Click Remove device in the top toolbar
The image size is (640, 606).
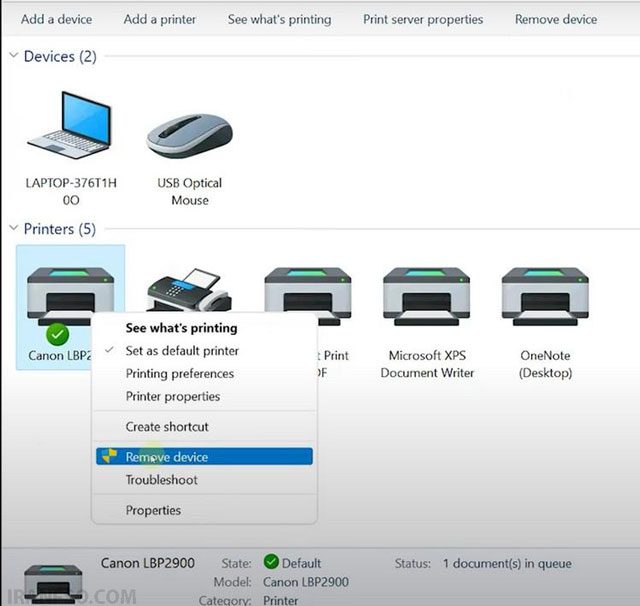pos(556,19)
